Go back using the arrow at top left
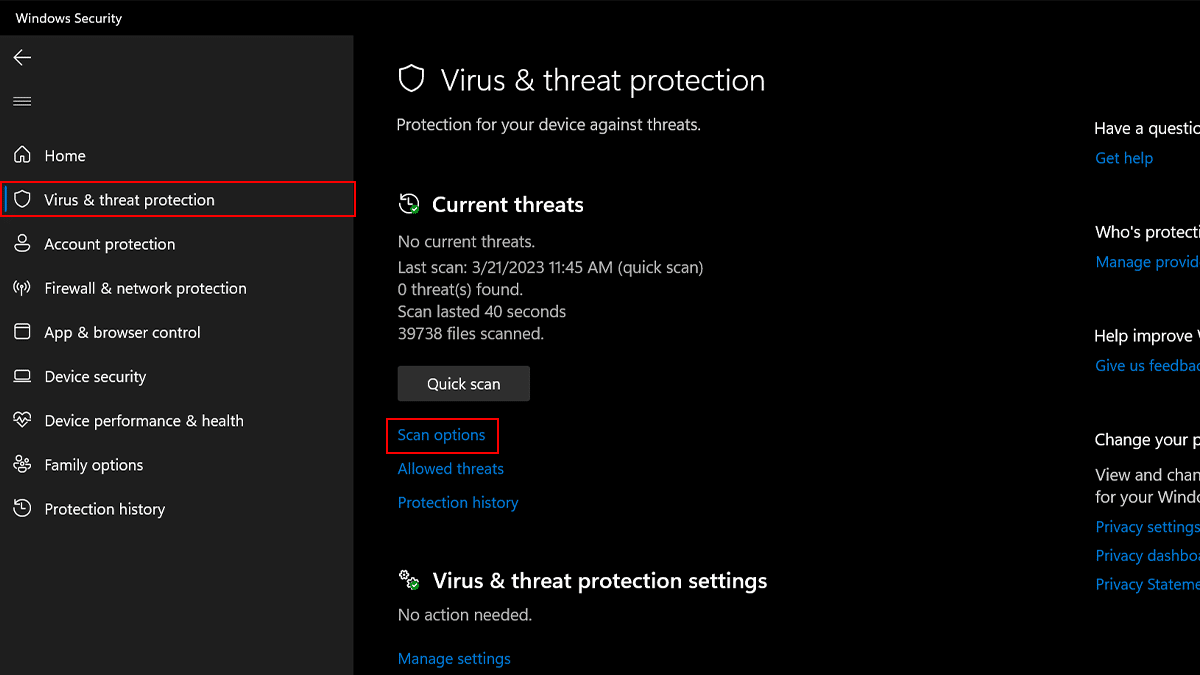 point(21,57)
